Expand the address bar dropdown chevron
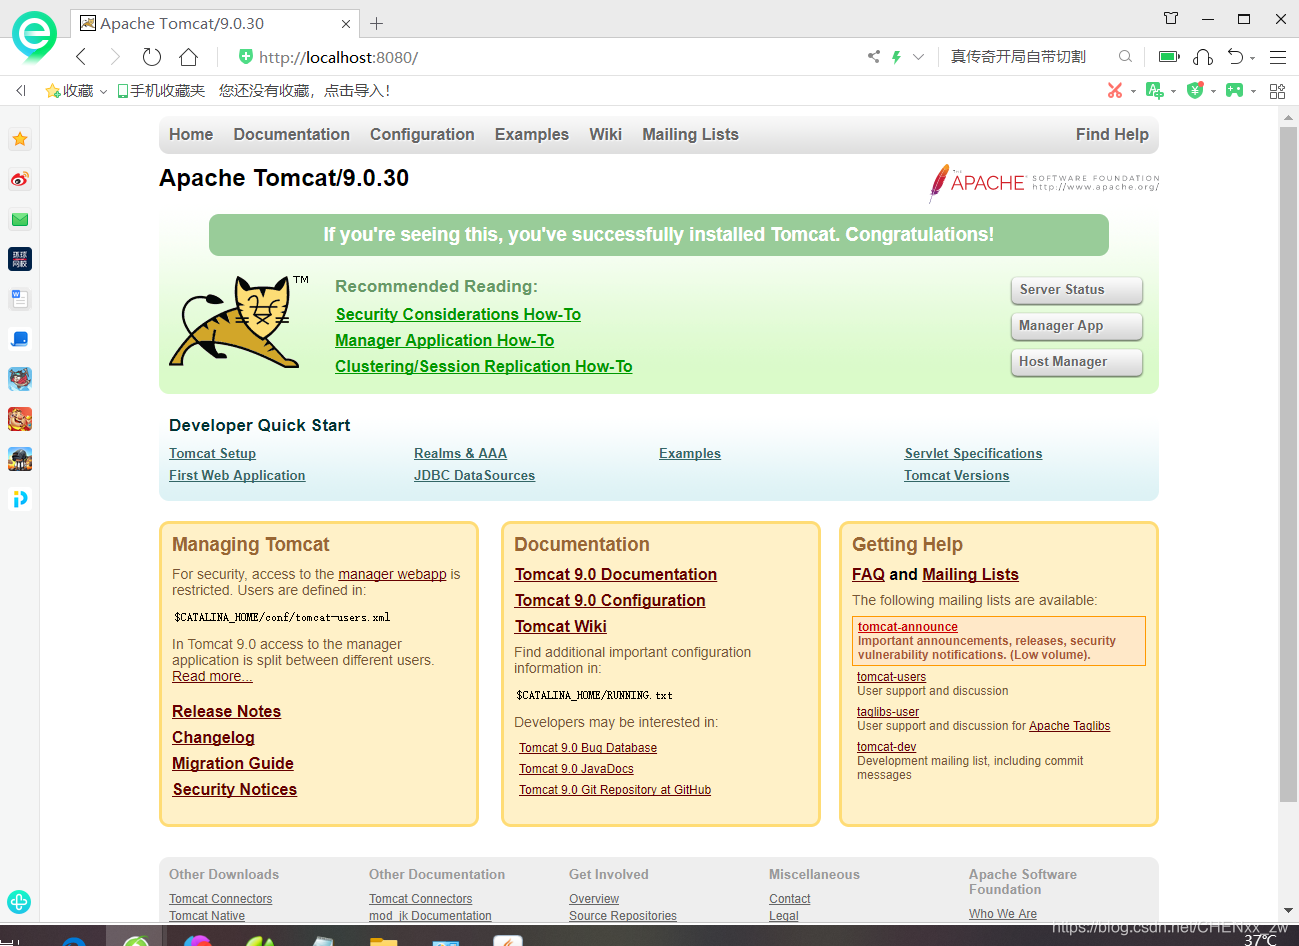 (918, 57)
